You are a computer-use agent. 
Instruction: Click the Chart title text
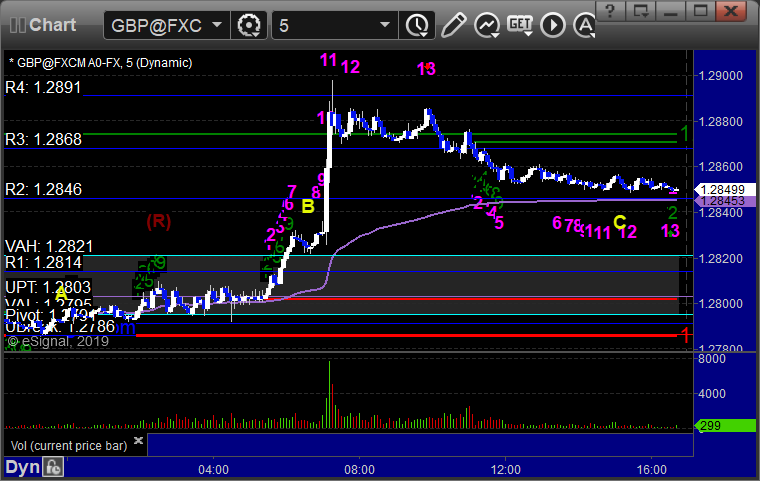pyautogui.click(x=52, y=25)
